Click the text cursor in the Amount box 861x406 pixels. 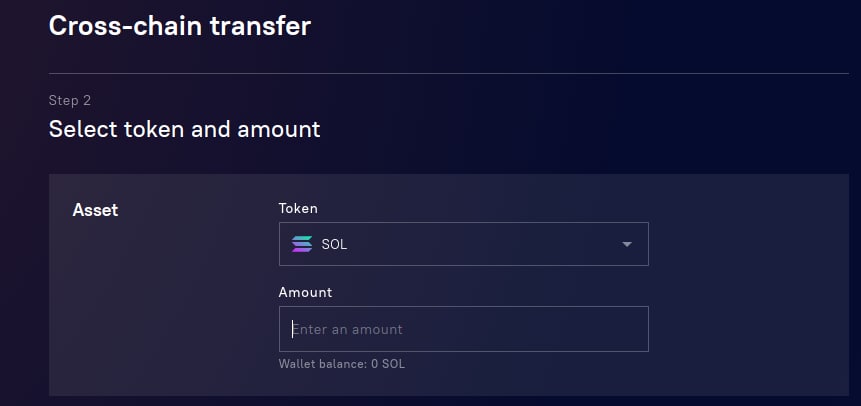coord(292,329)
